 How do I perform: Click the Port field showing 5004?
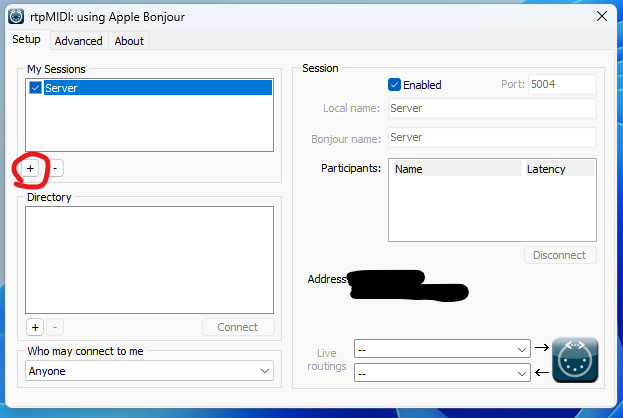tap(562, 84)
